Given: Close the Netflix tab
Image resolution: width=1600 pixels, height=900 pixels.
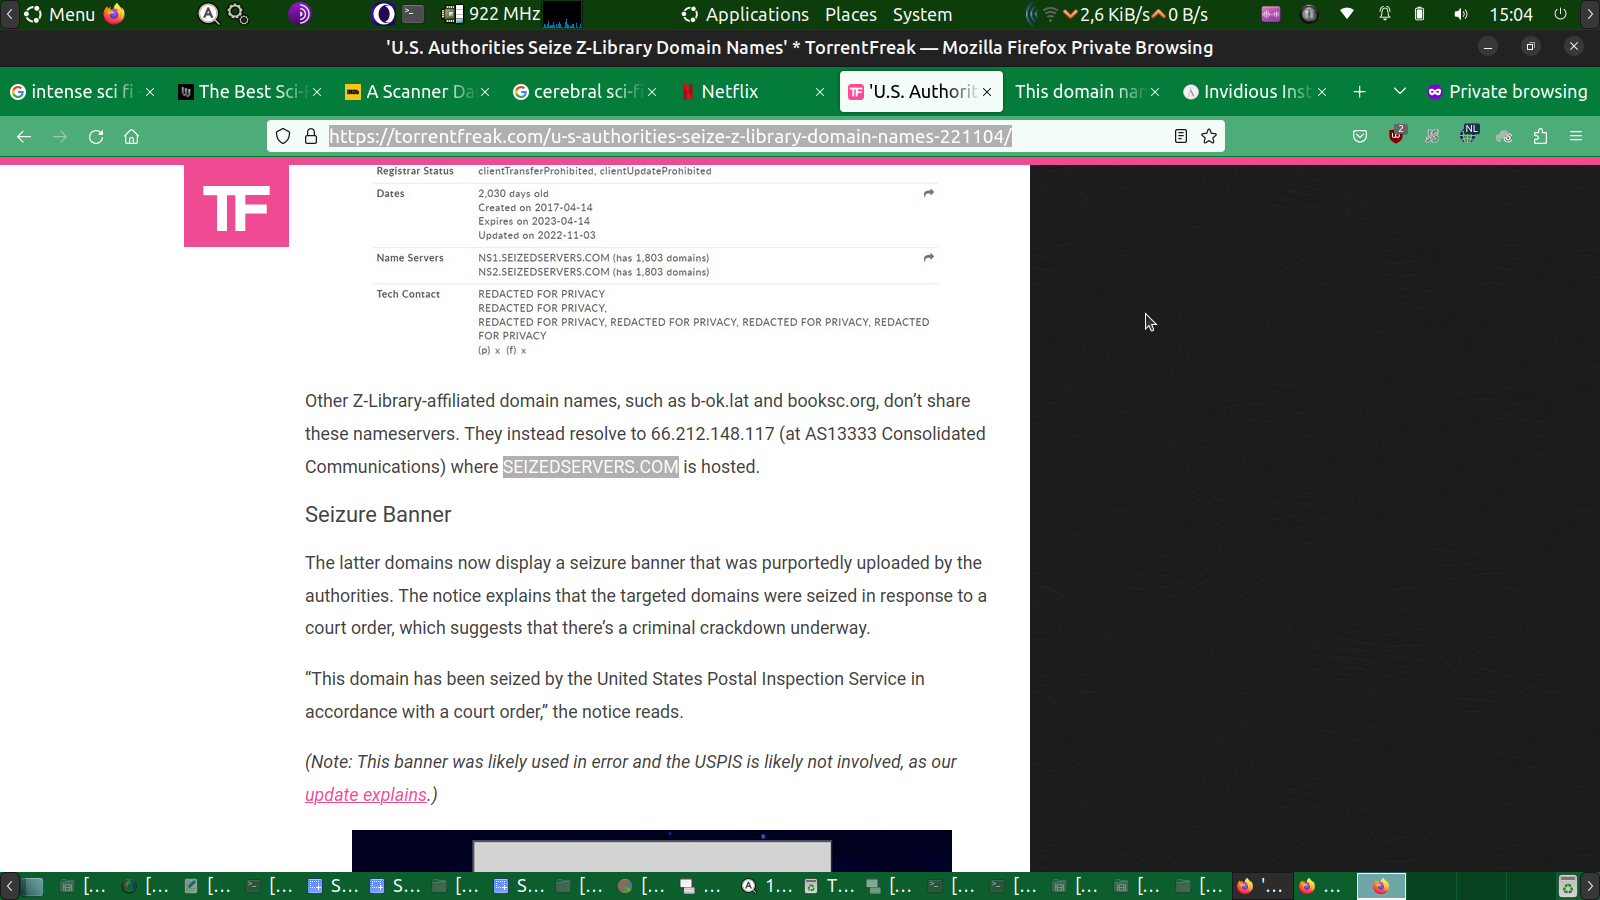Looking at the screenshot, I should (820, 92).
